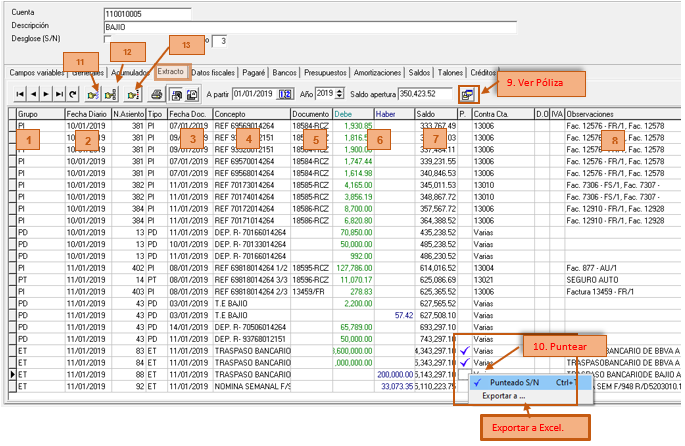Open the date picker beside A partir

tap(285, 94)
